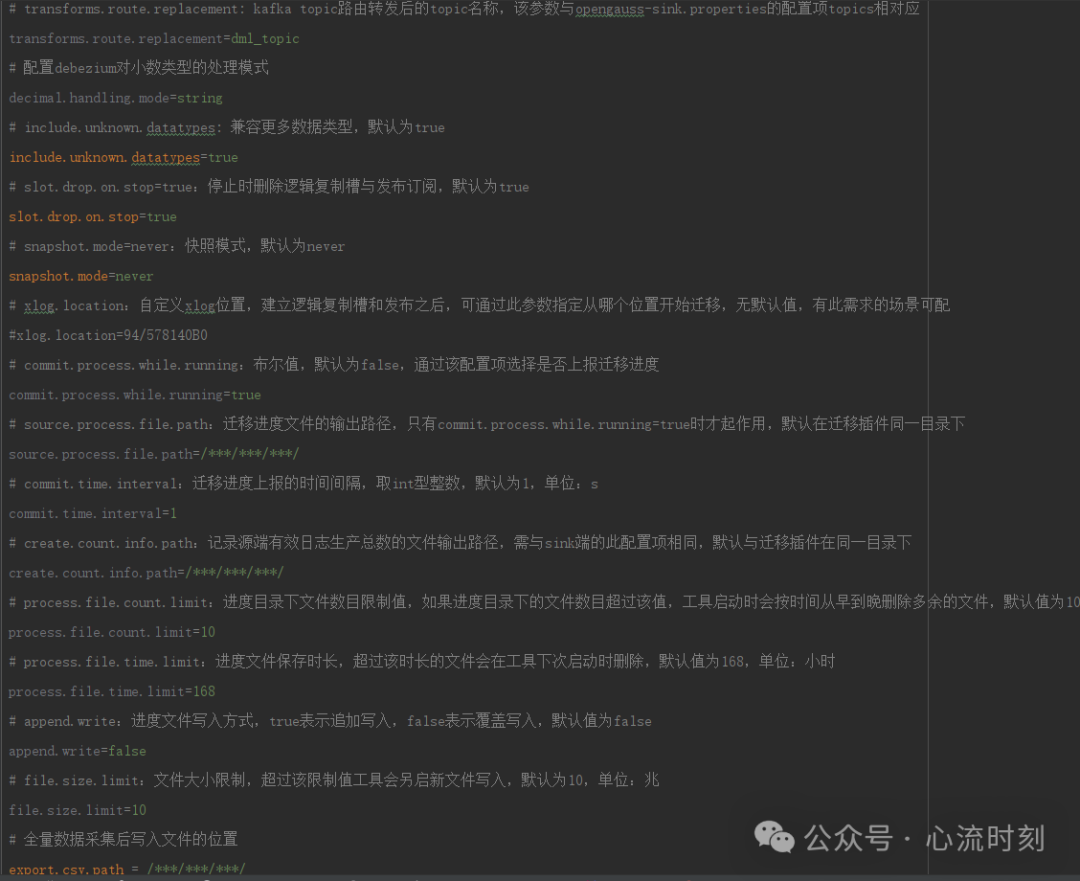Click comment describing file.size.limit
The image size is (1080, 881).
(x=334, y=780)
